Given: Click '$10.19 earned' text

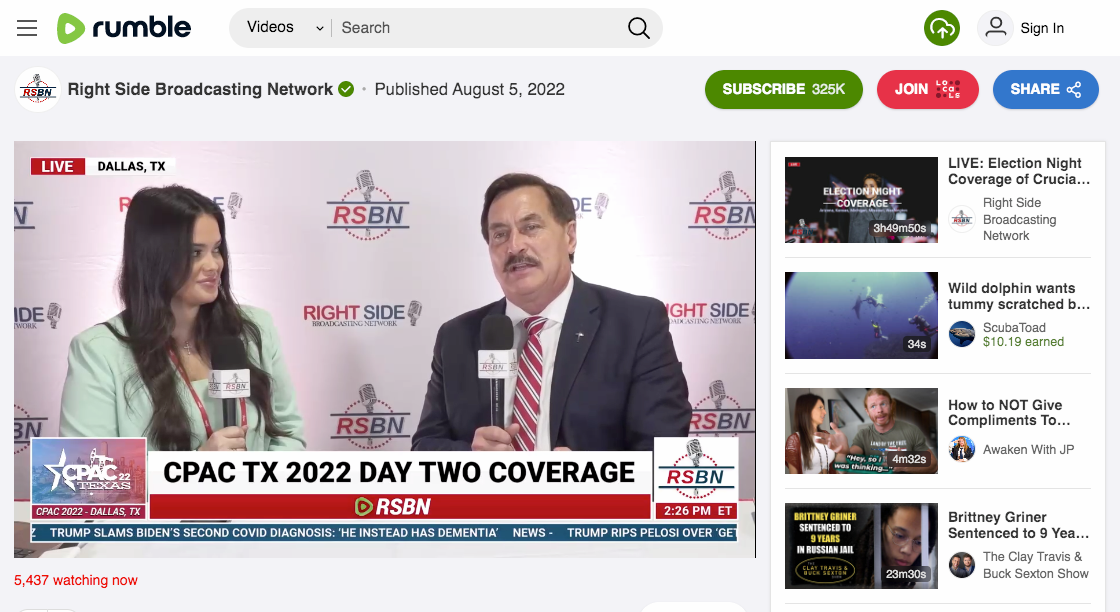Looking at the screenshot, I should pos(1024,342).
